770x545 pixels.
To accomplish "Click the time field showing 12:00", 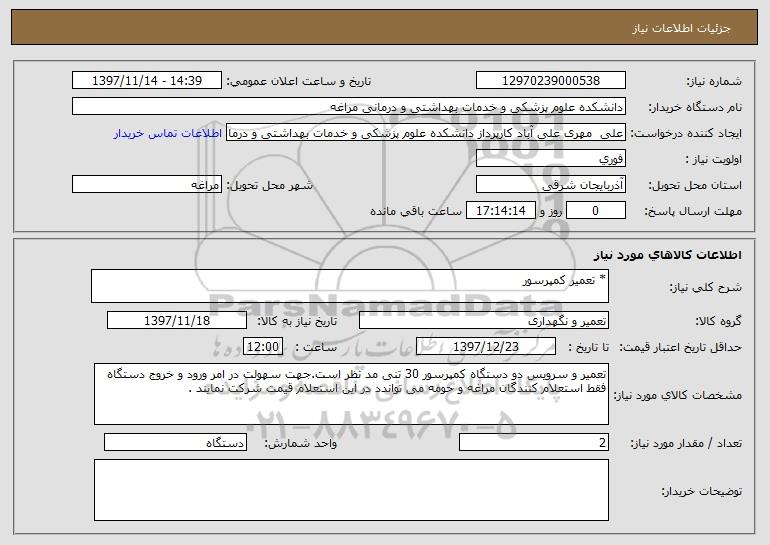I will pos(263,347).
